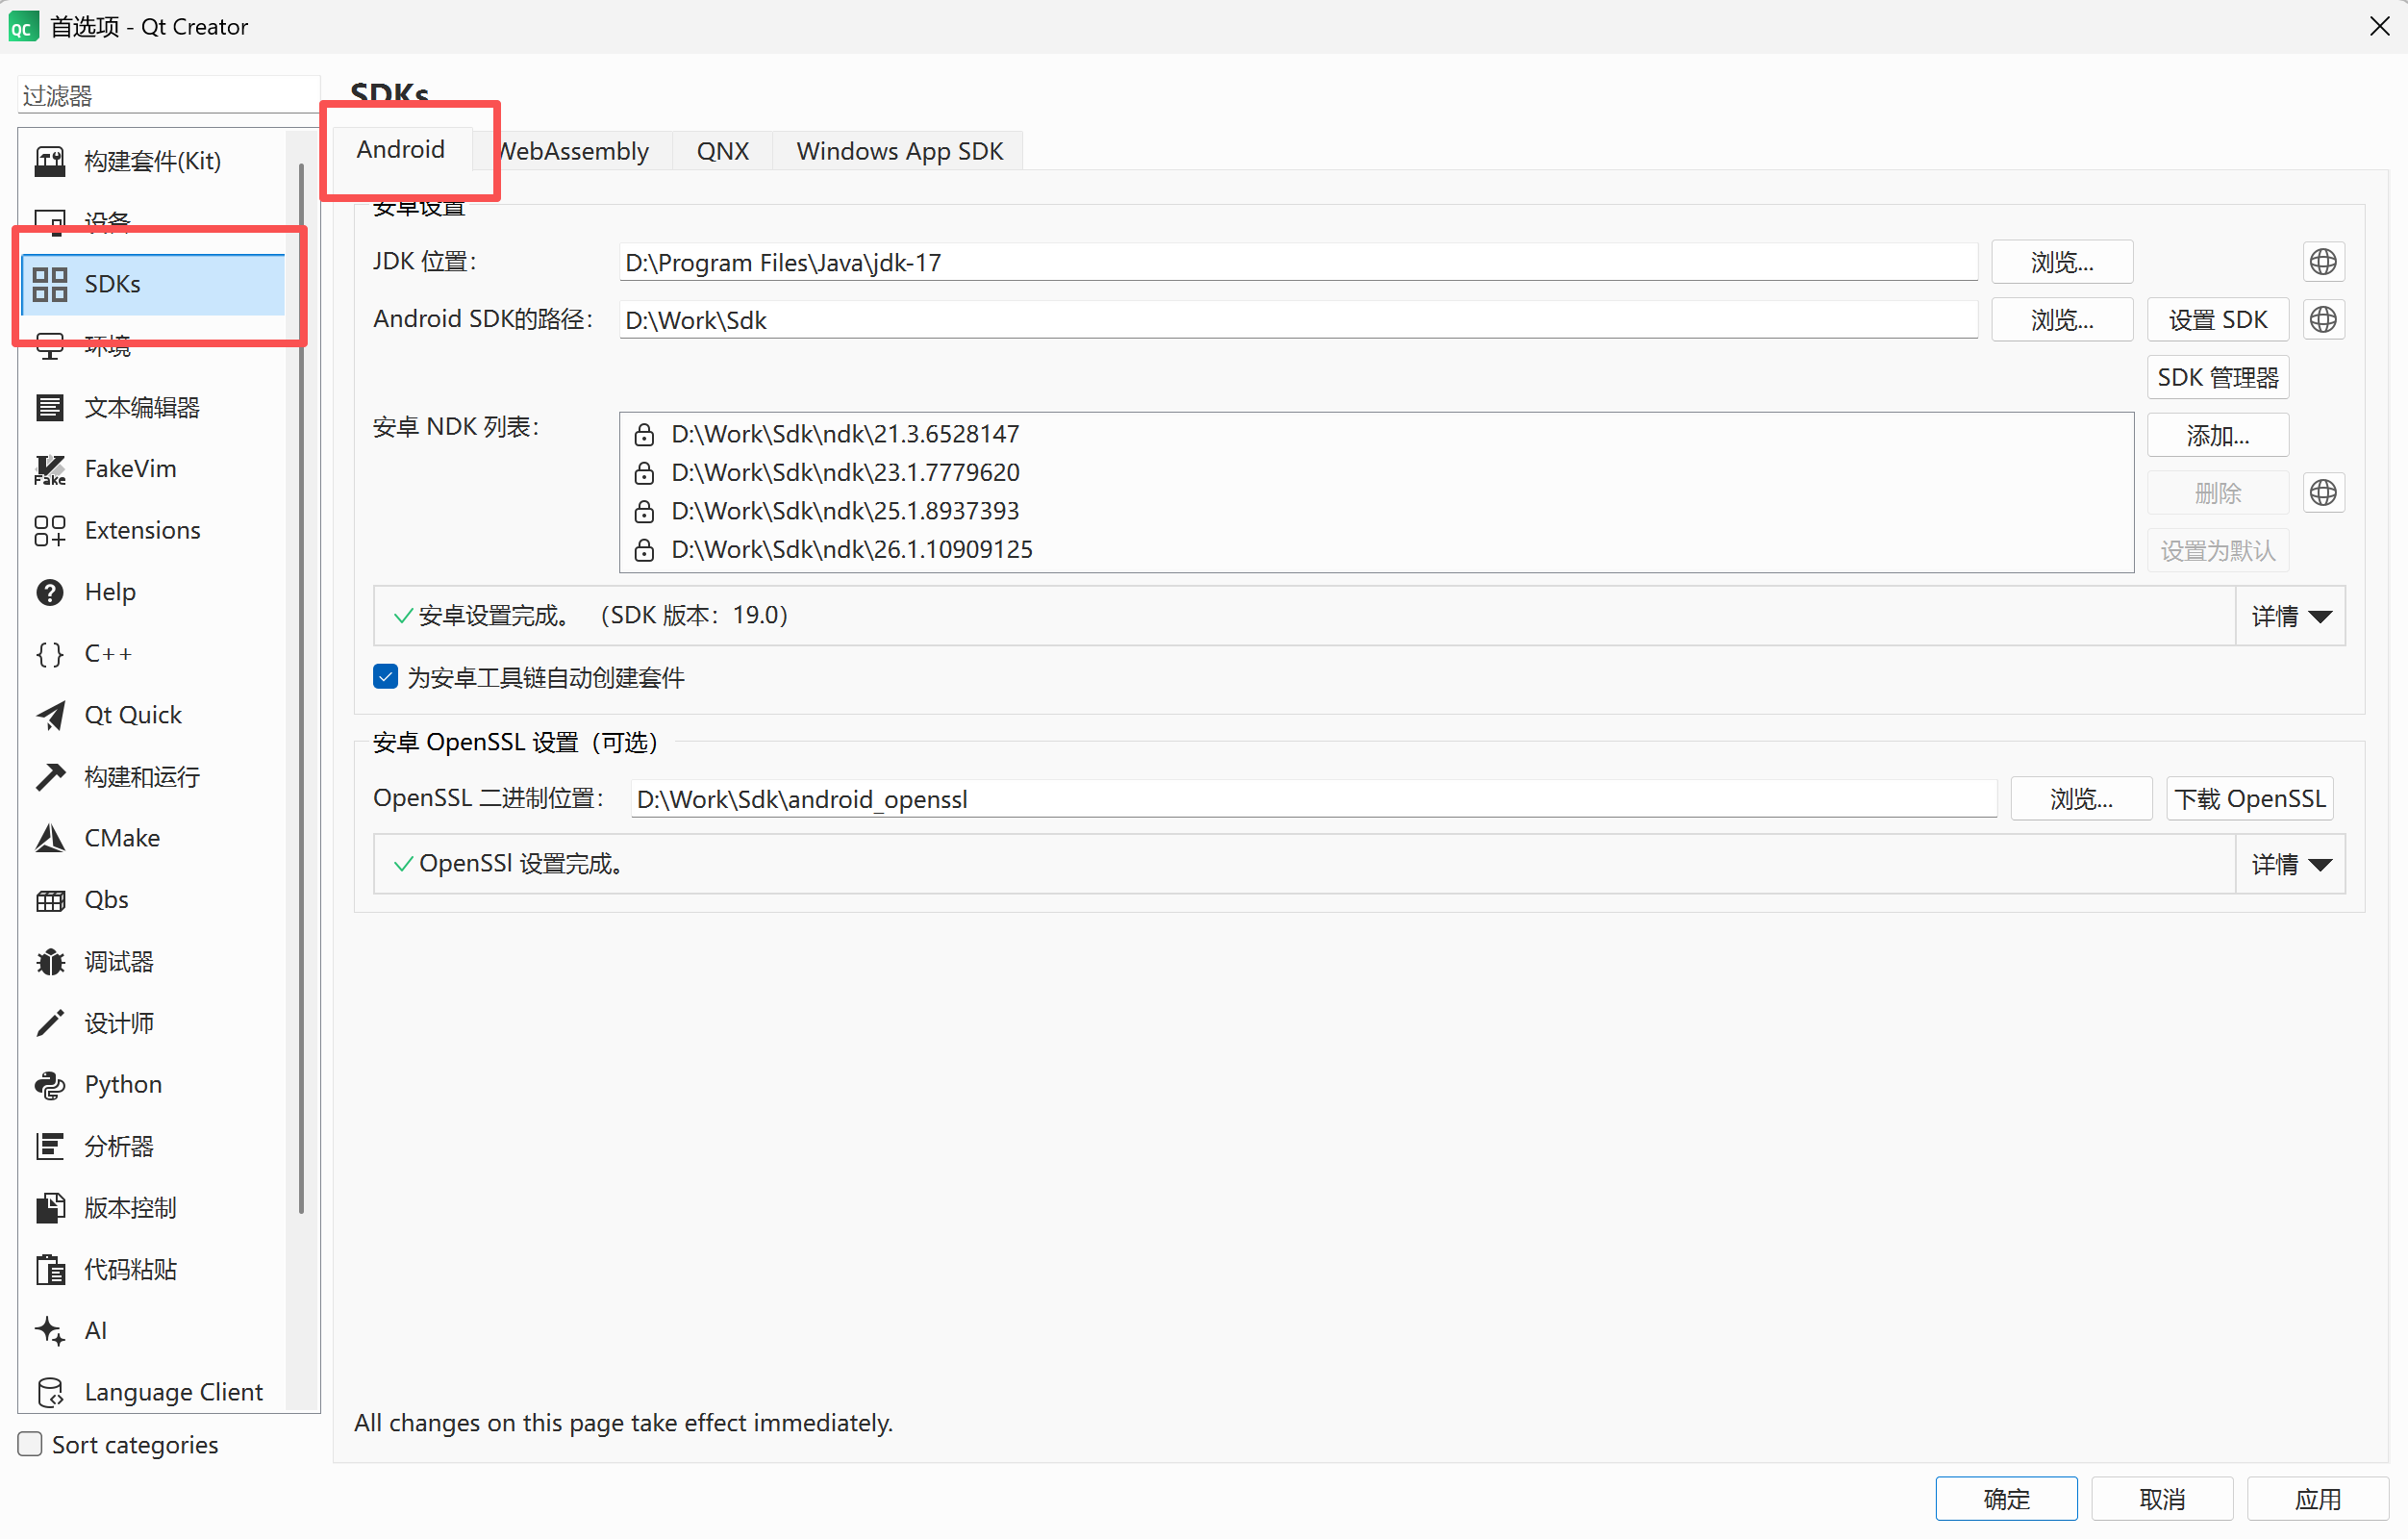Switch to the Windows App SDK tab
Image resolution: width=2408 pixels, height=1539 pixels.
(899, 151)
